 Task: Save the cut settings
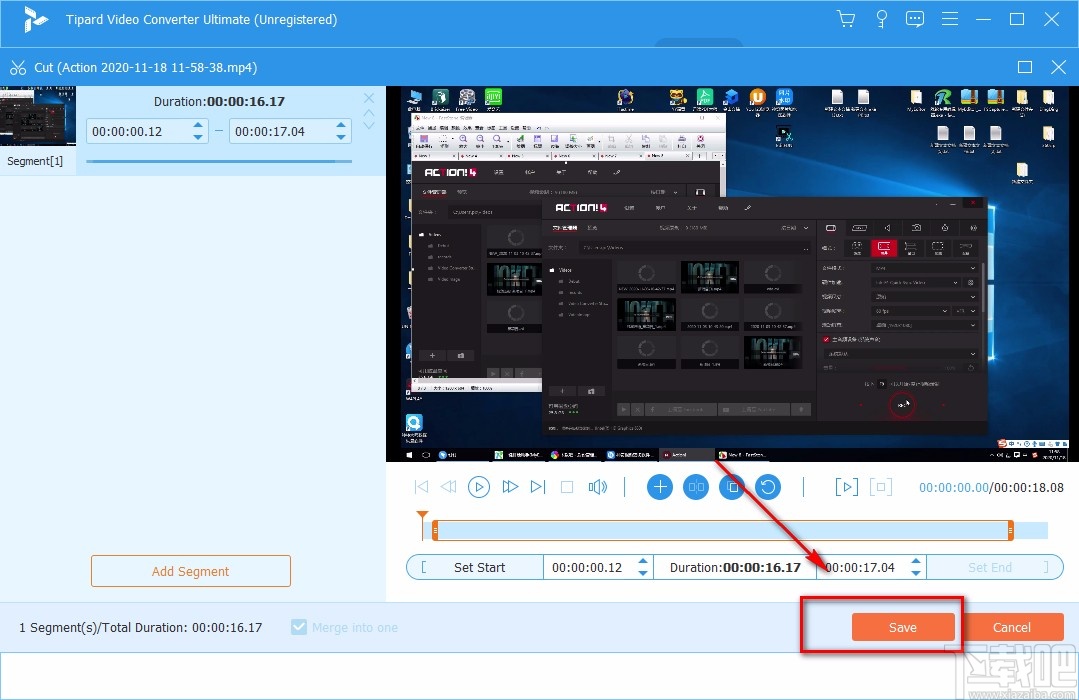902,627
